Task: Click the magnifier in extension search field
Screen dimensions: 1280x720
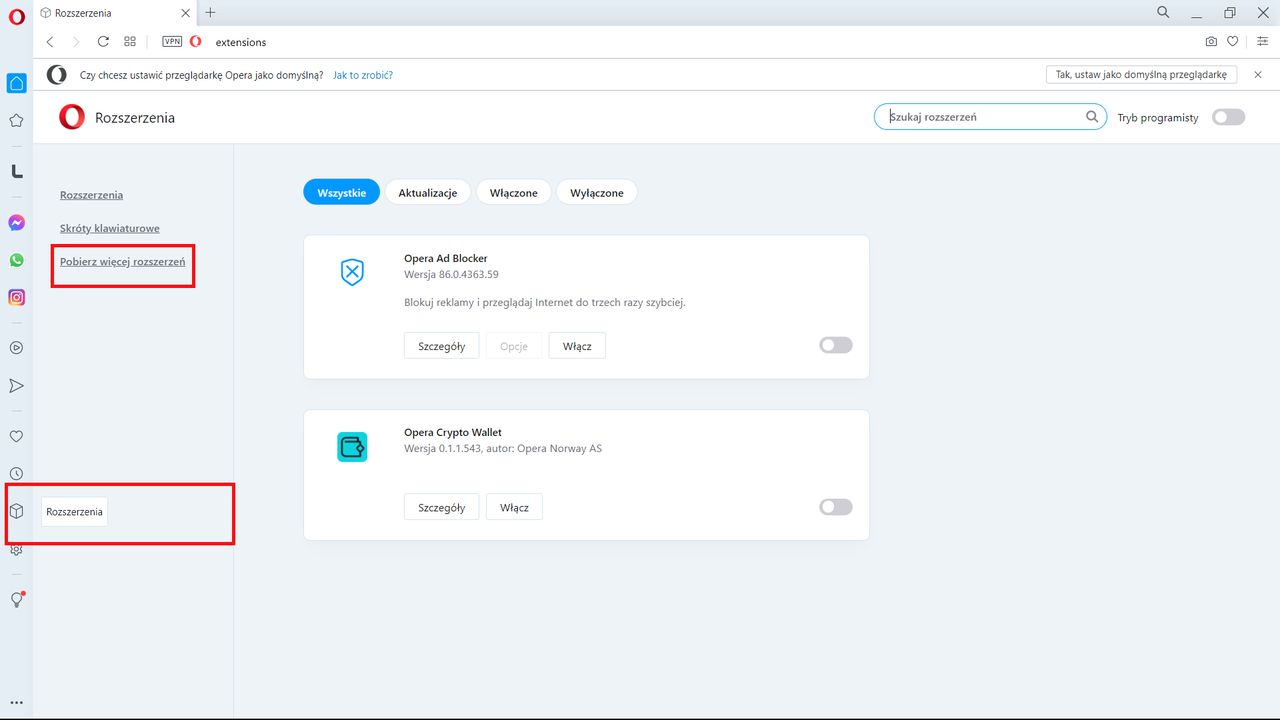Action: [x=1092, y=117]
